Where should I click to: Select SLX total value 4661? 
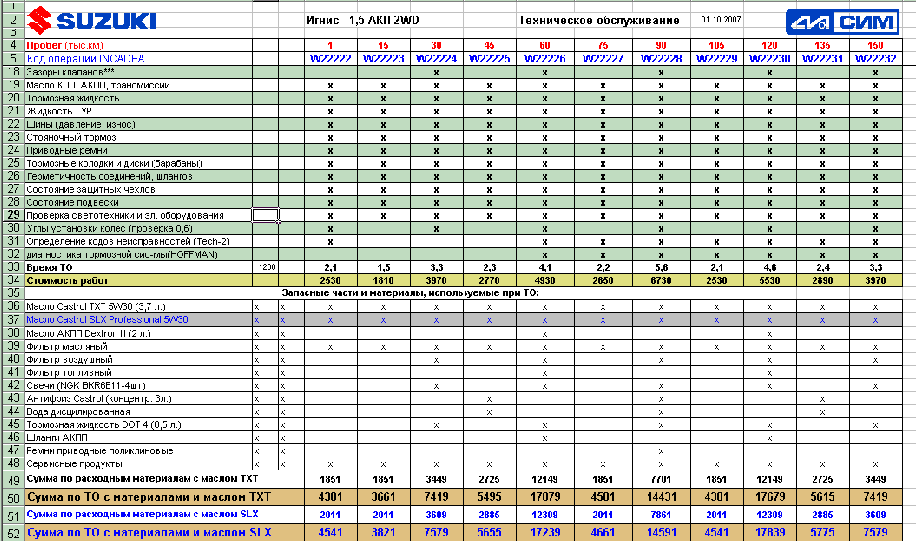[603, 533]
